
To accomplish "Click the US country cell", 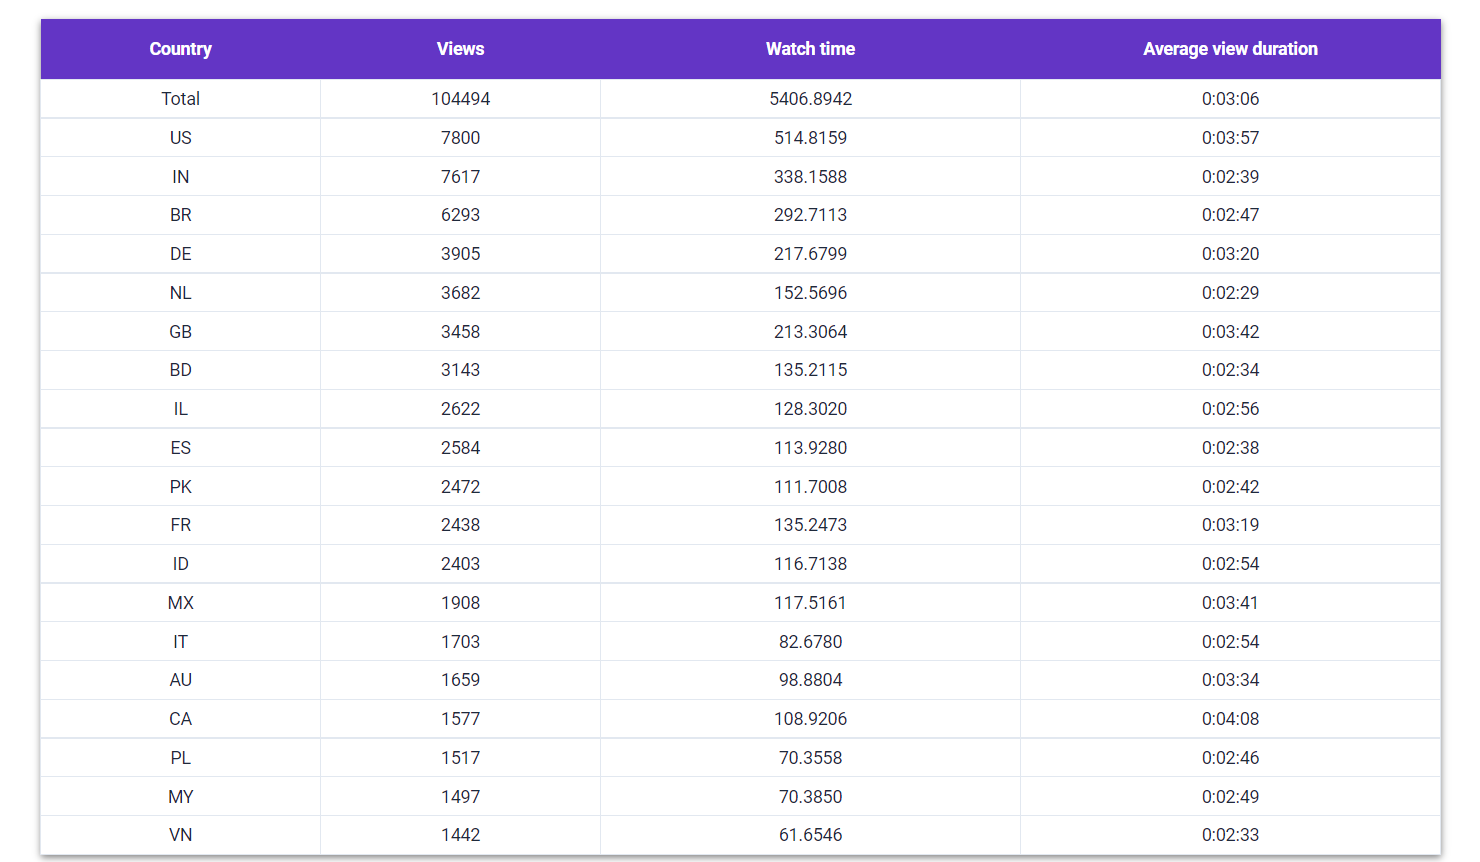I will pos(180,138).
